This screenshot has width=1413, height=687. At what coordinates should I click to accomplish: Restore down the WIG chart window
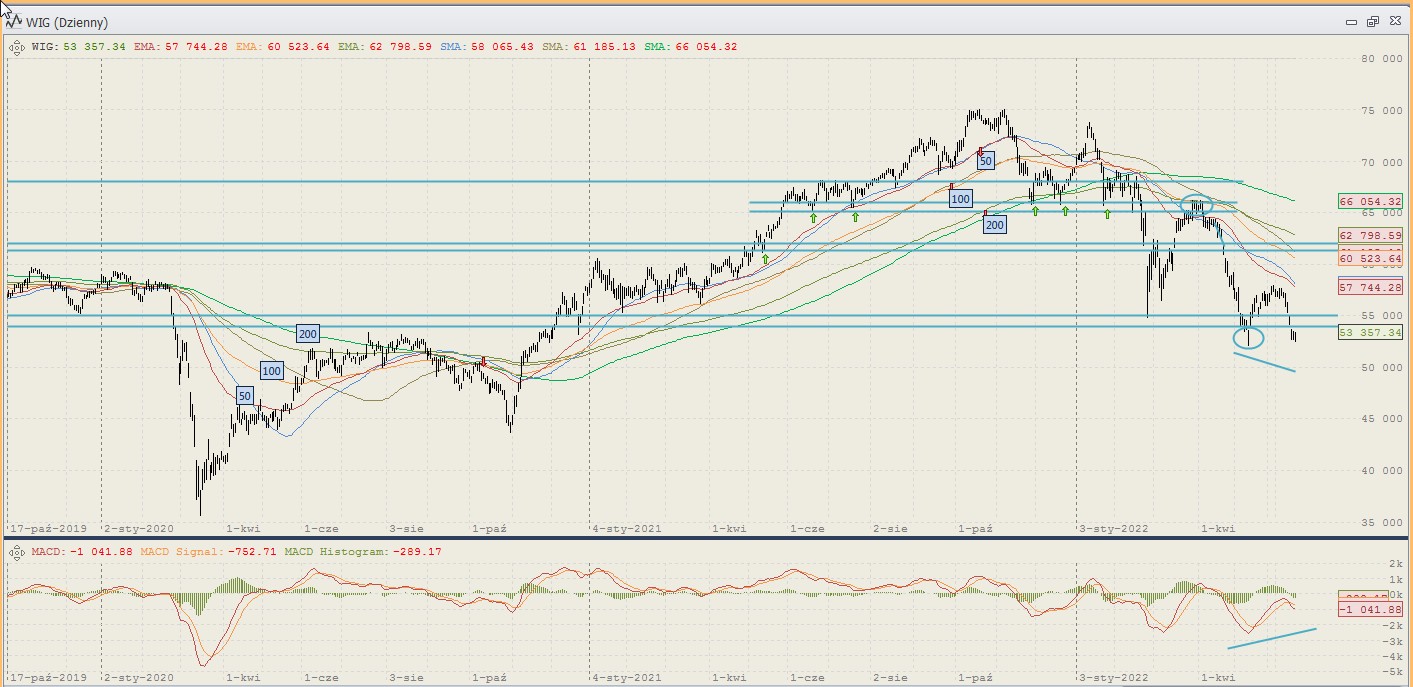[1372, 21]
